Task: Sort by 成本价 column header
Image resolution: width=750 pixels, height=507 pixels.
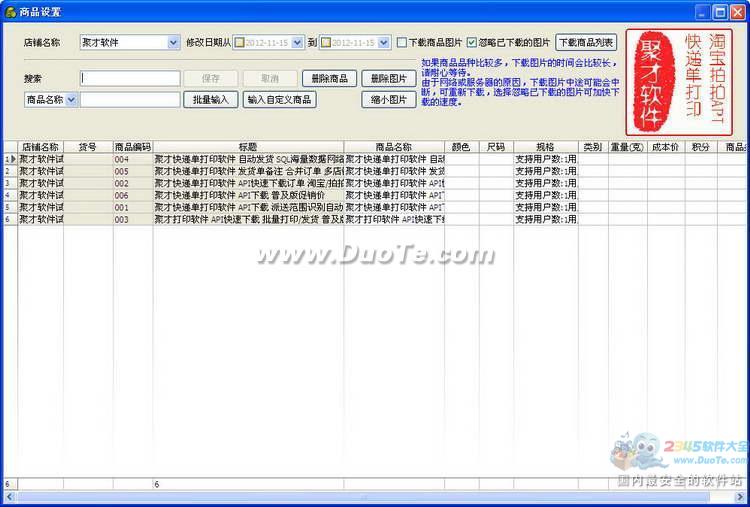Action: click(666, 147)
